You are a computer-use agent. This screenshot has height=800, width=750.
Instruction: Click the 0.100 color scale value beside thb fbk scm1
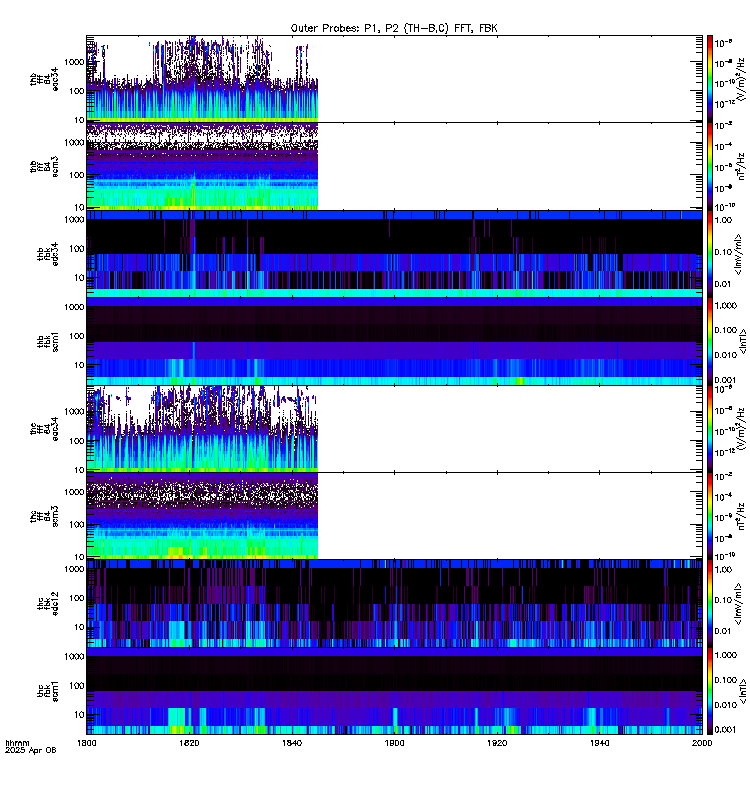[x=726, y=330]
